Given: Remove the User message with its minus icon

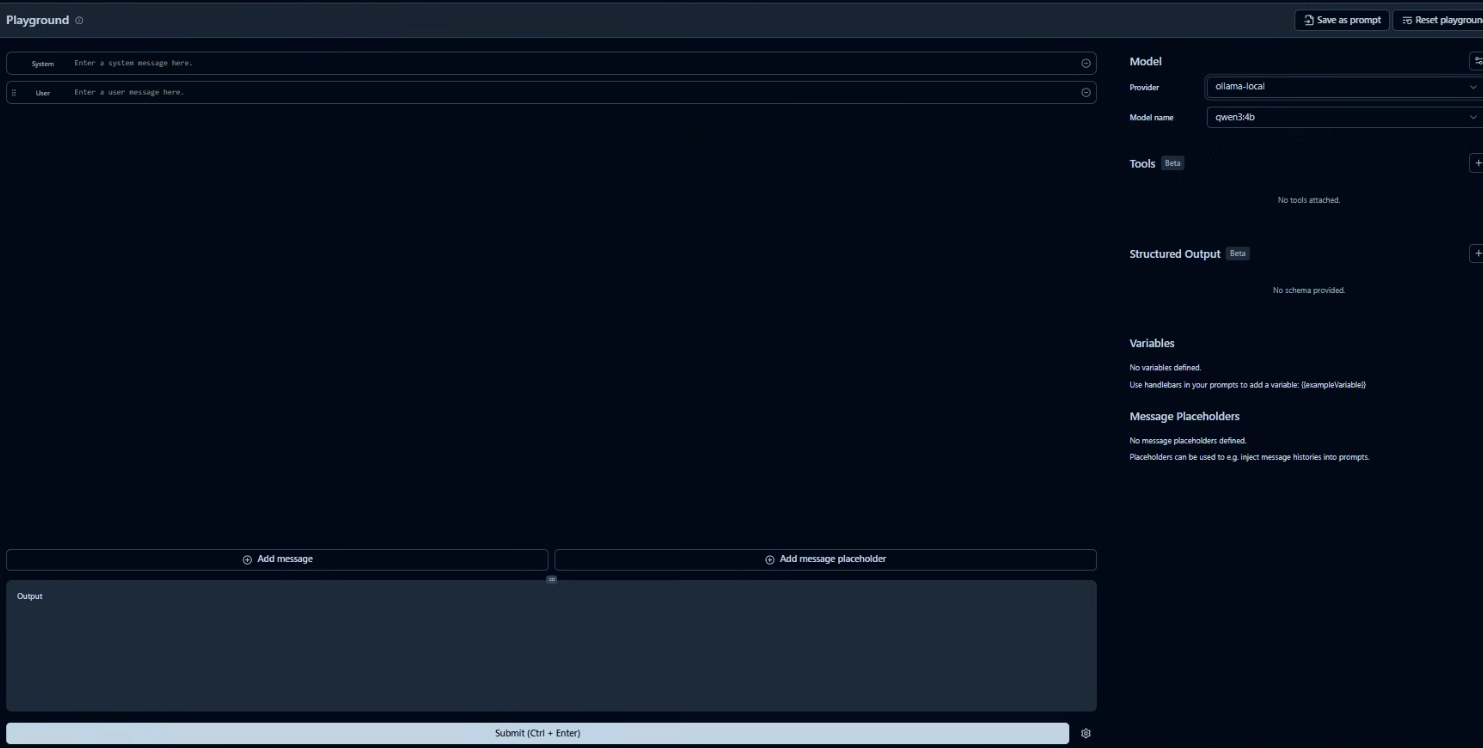Looking at the screenshot, I should pyautogui.click(x=1085, y=91).
